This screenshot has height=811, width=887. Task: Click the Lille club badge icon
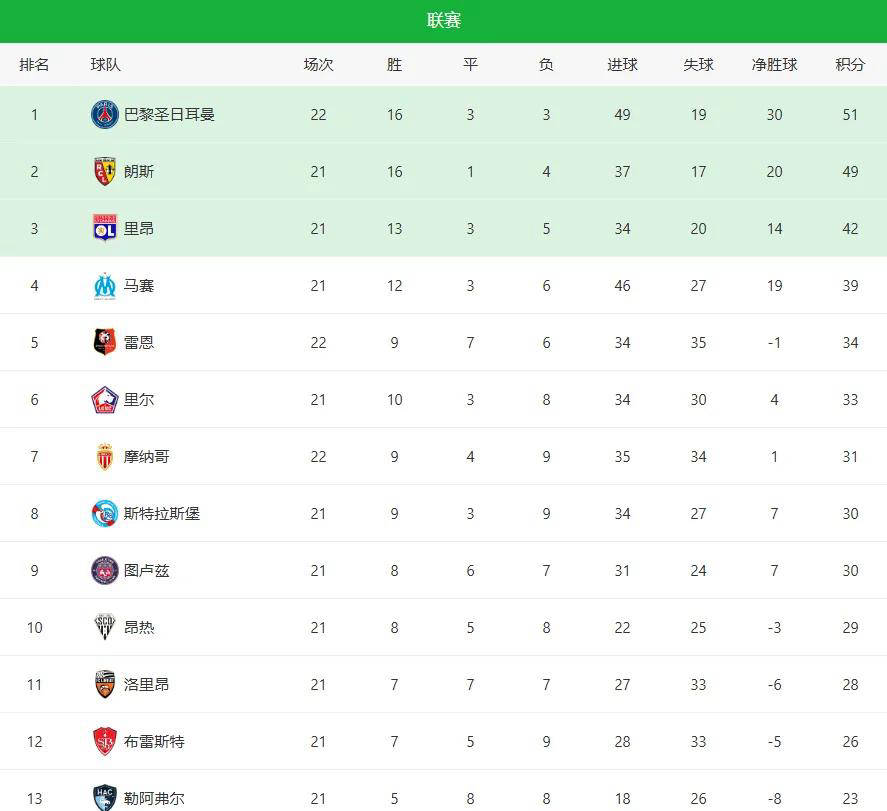(105, 400)
